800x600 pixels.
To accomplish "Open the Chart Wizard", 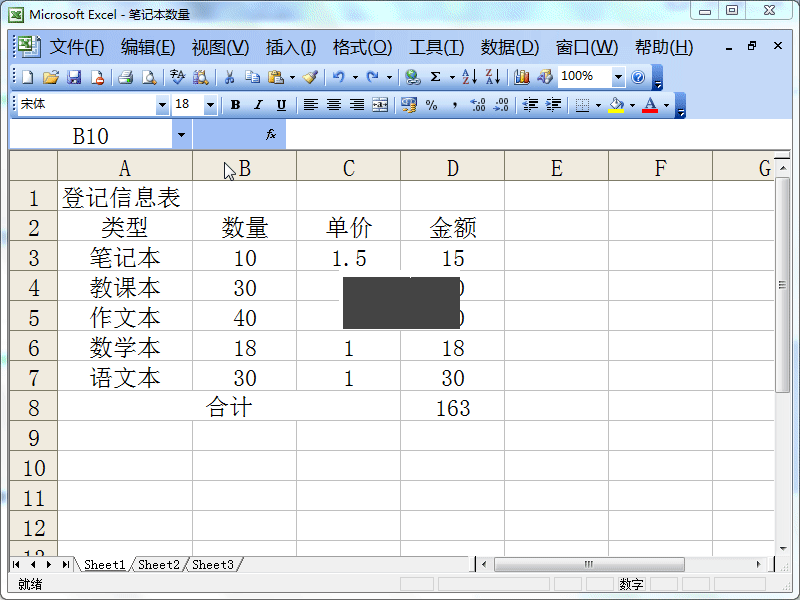I will point(521,77).
